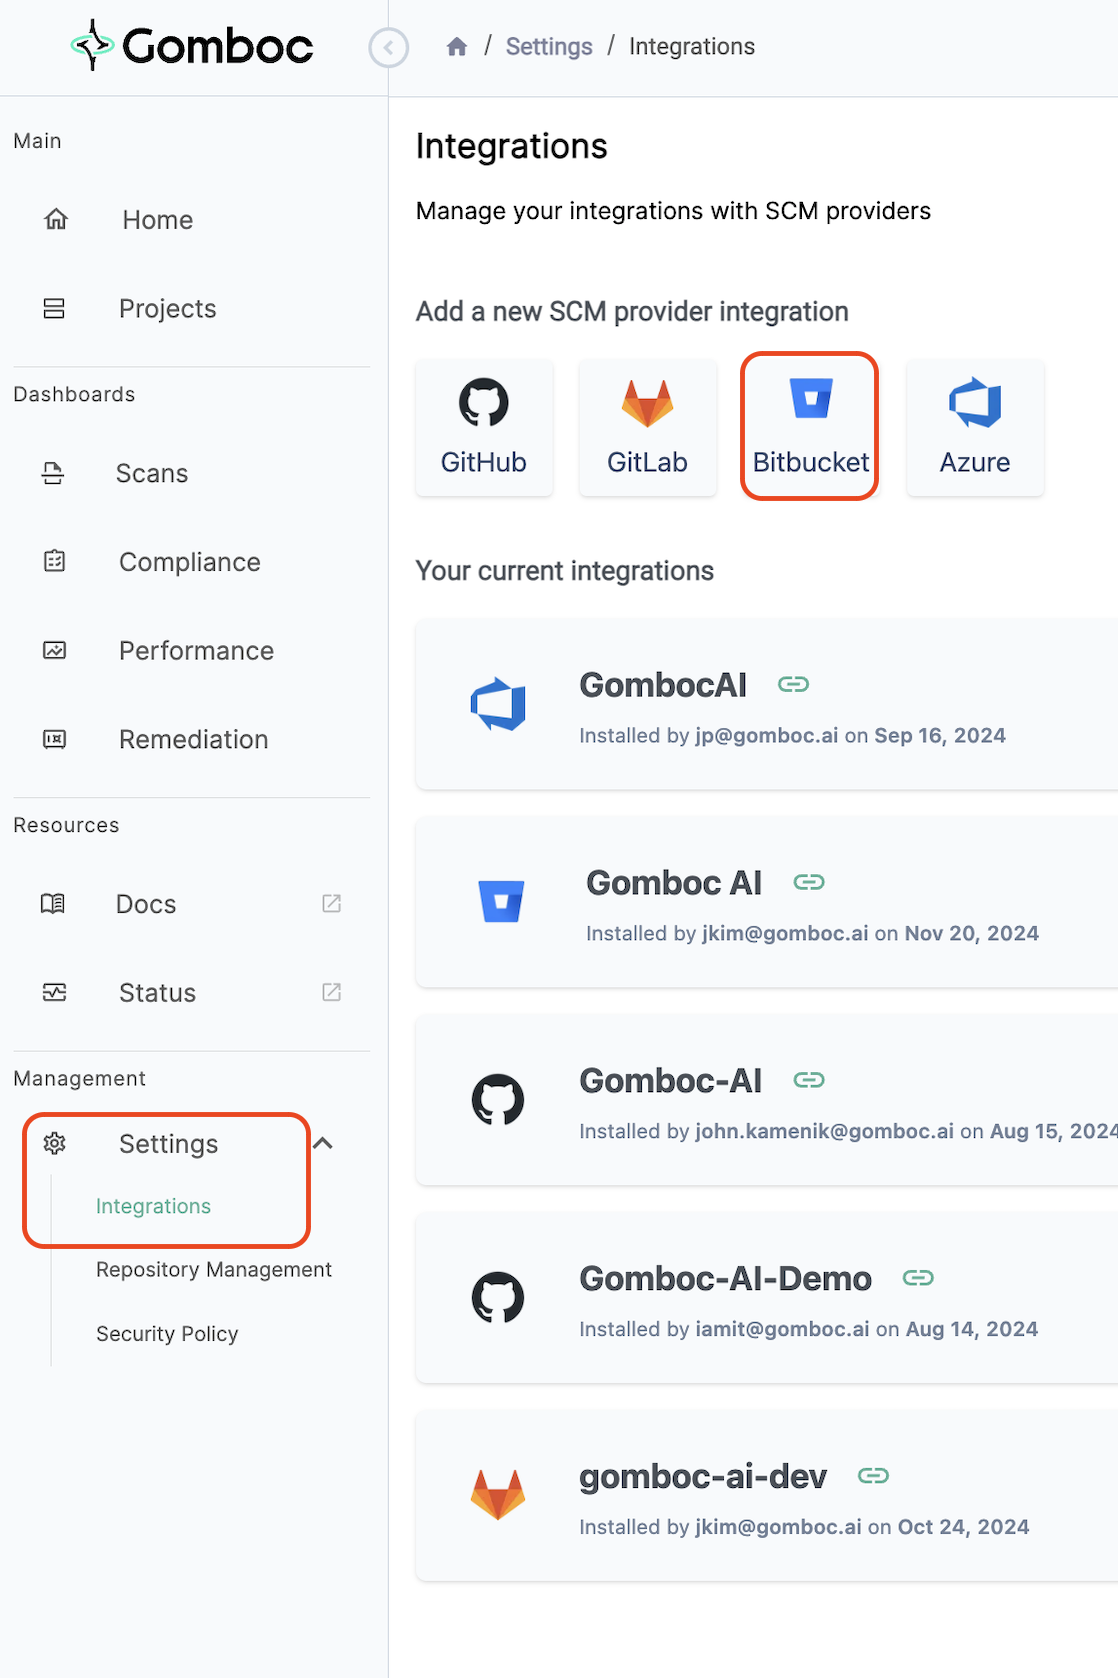Click the Home icon in sidebar
The width and height of the screenshot is (1118, 1678).
pos(56,219)
